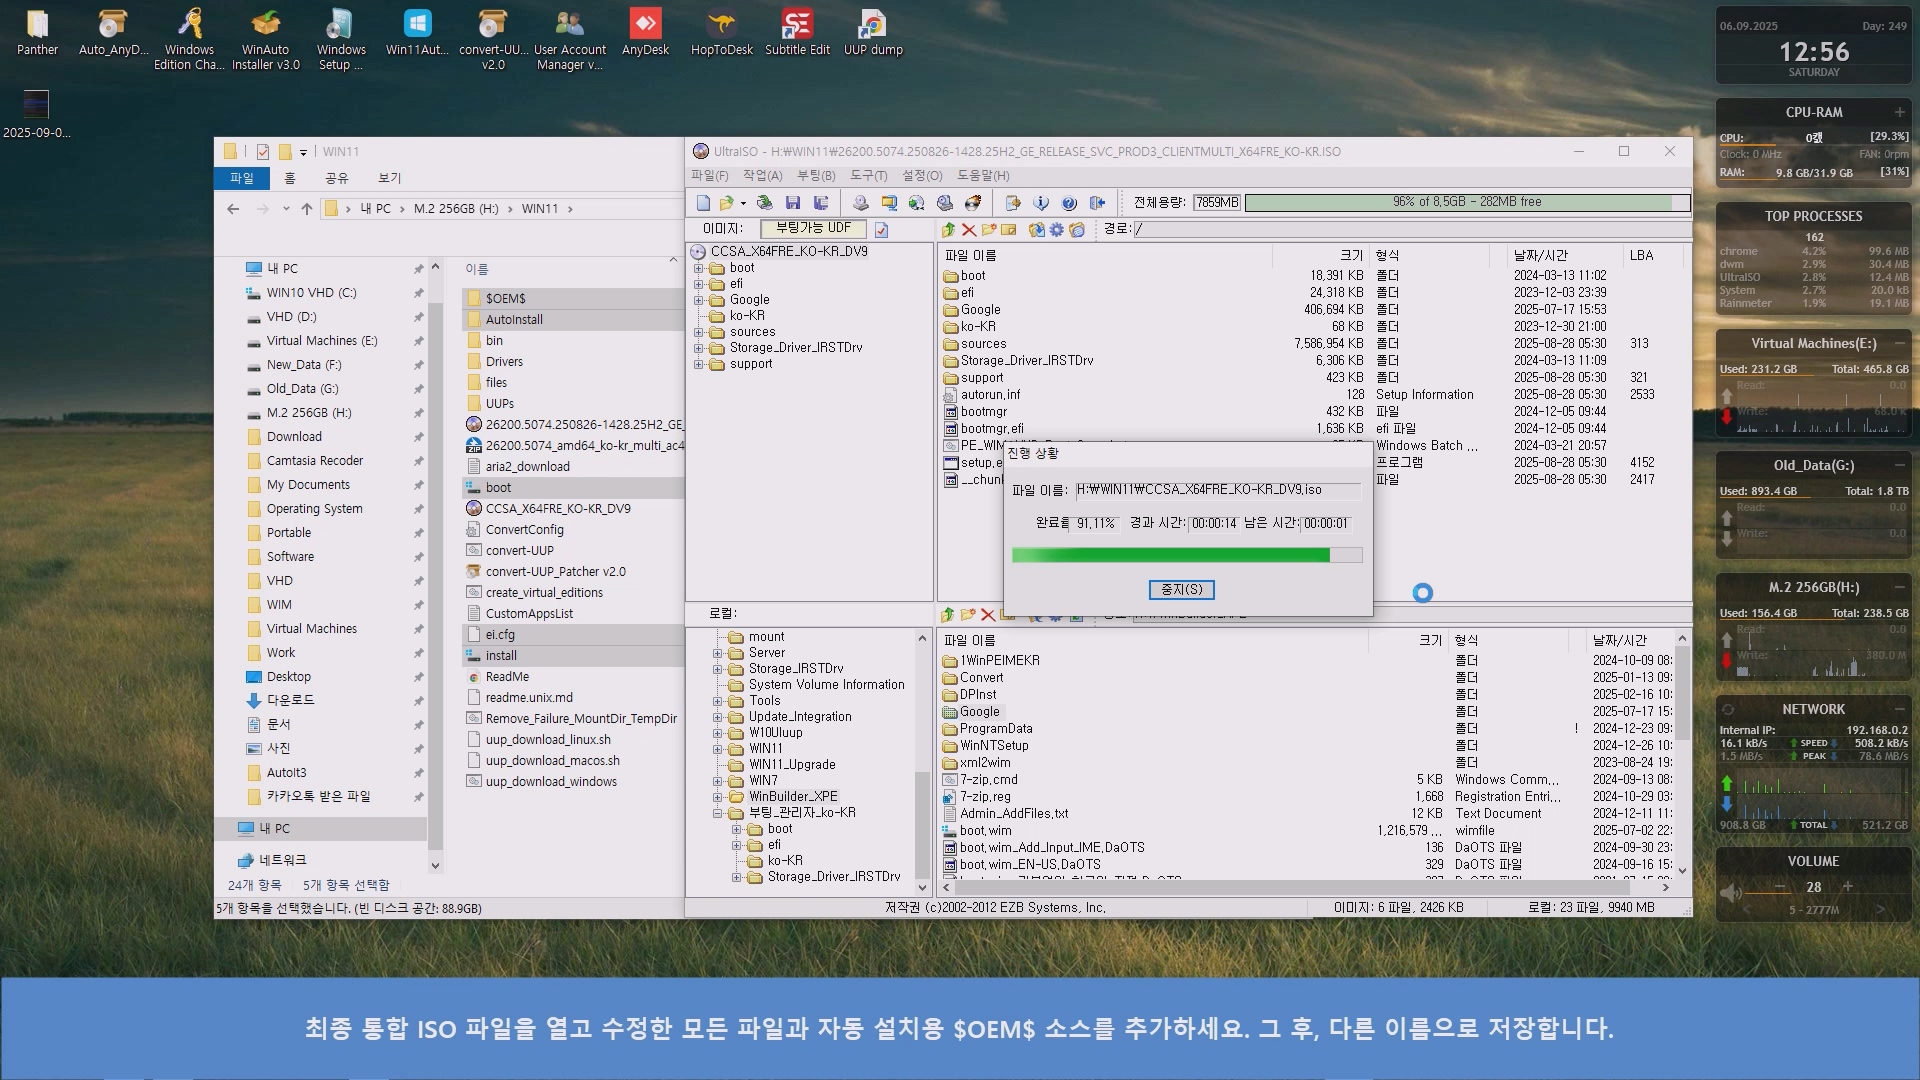1920x1080 pixels.
Task: Click the minus on Virtual Machines(E:) widget
Action: (1899, 343)
